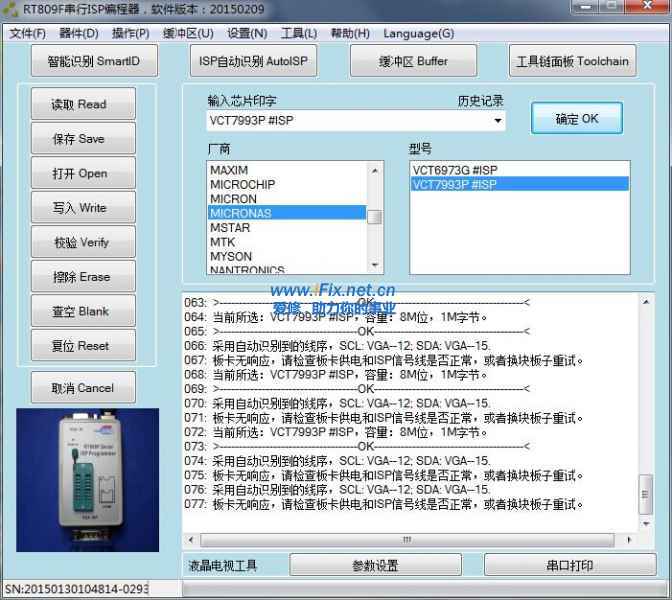Open the Language(G) menu

tap(419, 33)
